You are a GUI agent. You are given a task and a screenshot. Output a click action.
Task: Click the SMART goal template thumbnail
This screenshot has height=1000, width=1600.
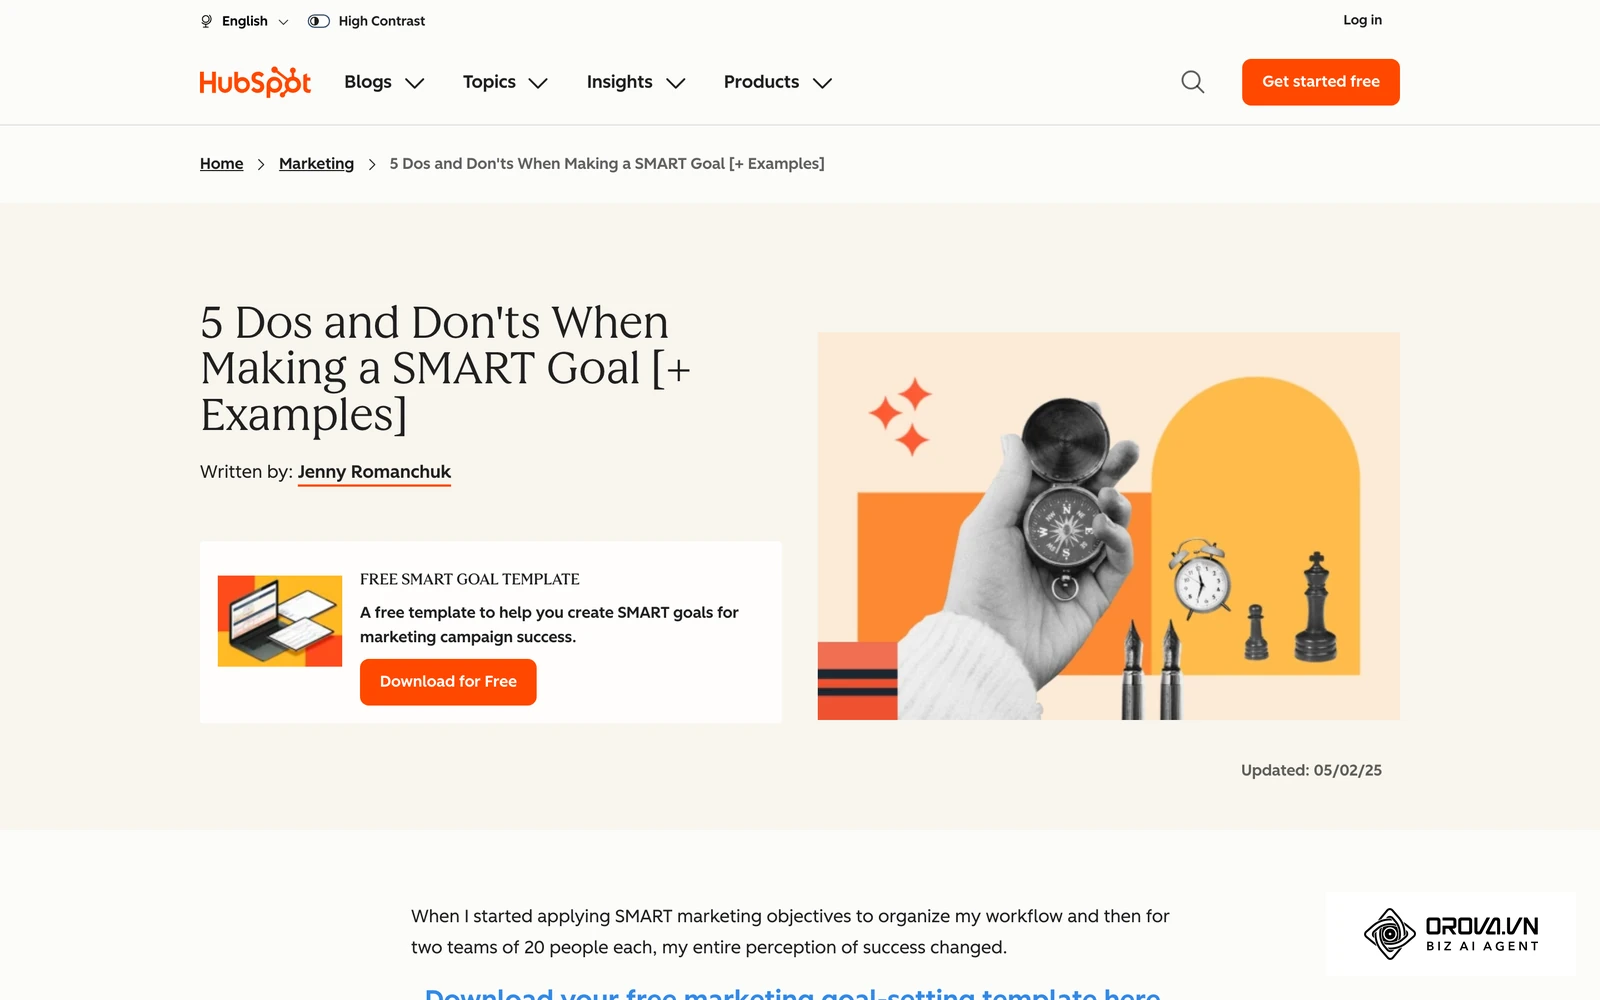[280, 621]
